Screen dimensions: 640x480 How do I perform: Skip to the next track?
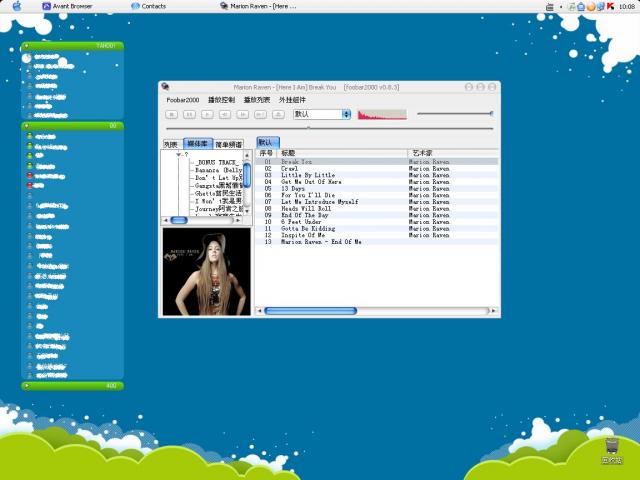coord(242,115)
